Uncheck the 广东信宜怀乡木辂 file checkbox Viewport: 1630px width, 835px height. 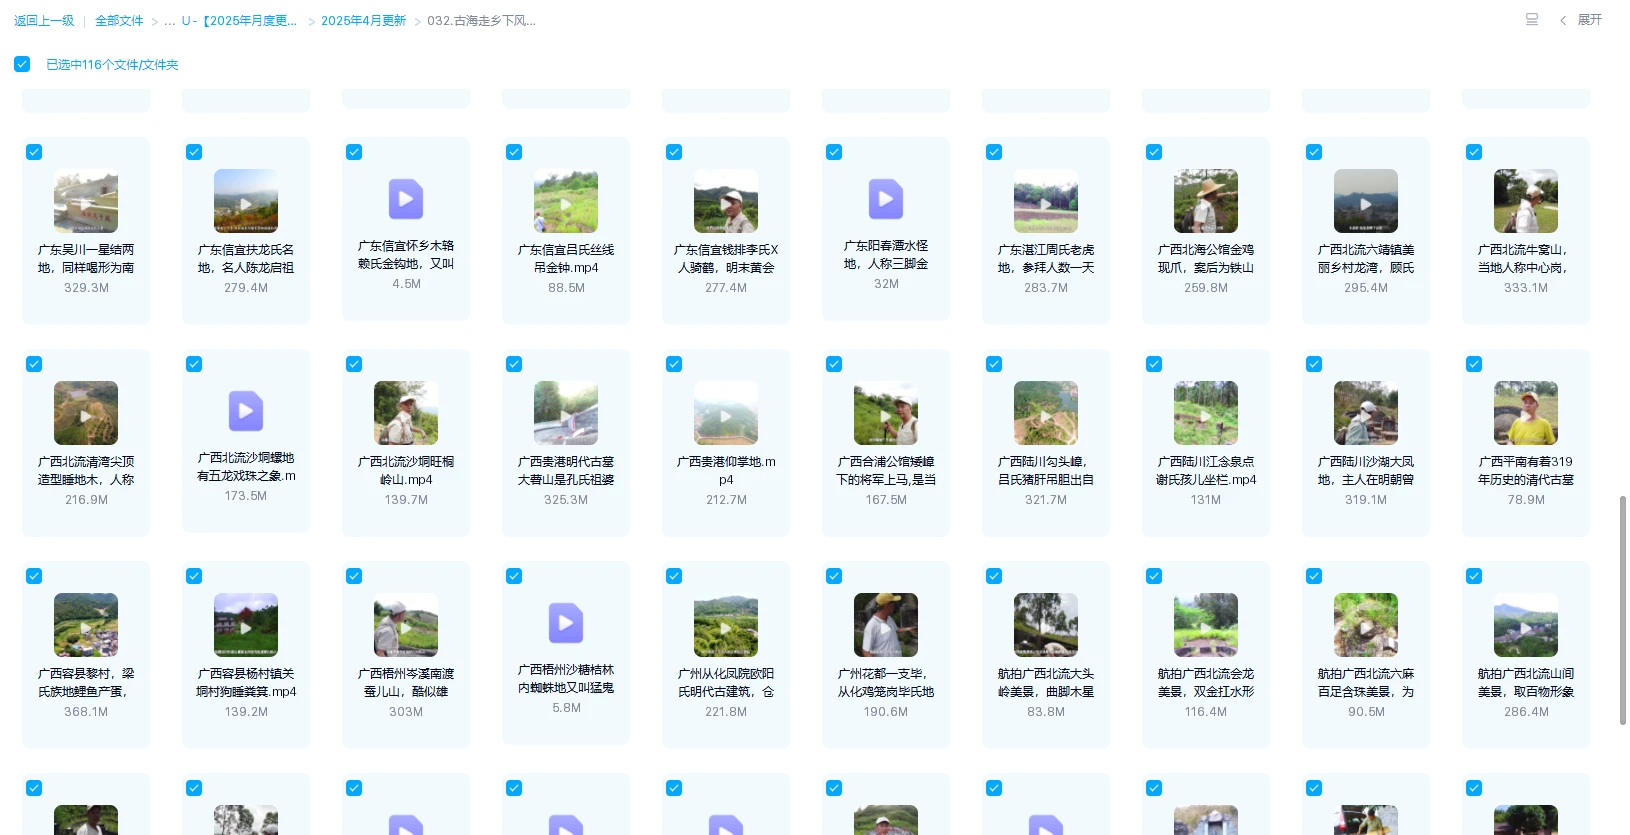click(354, 152)
